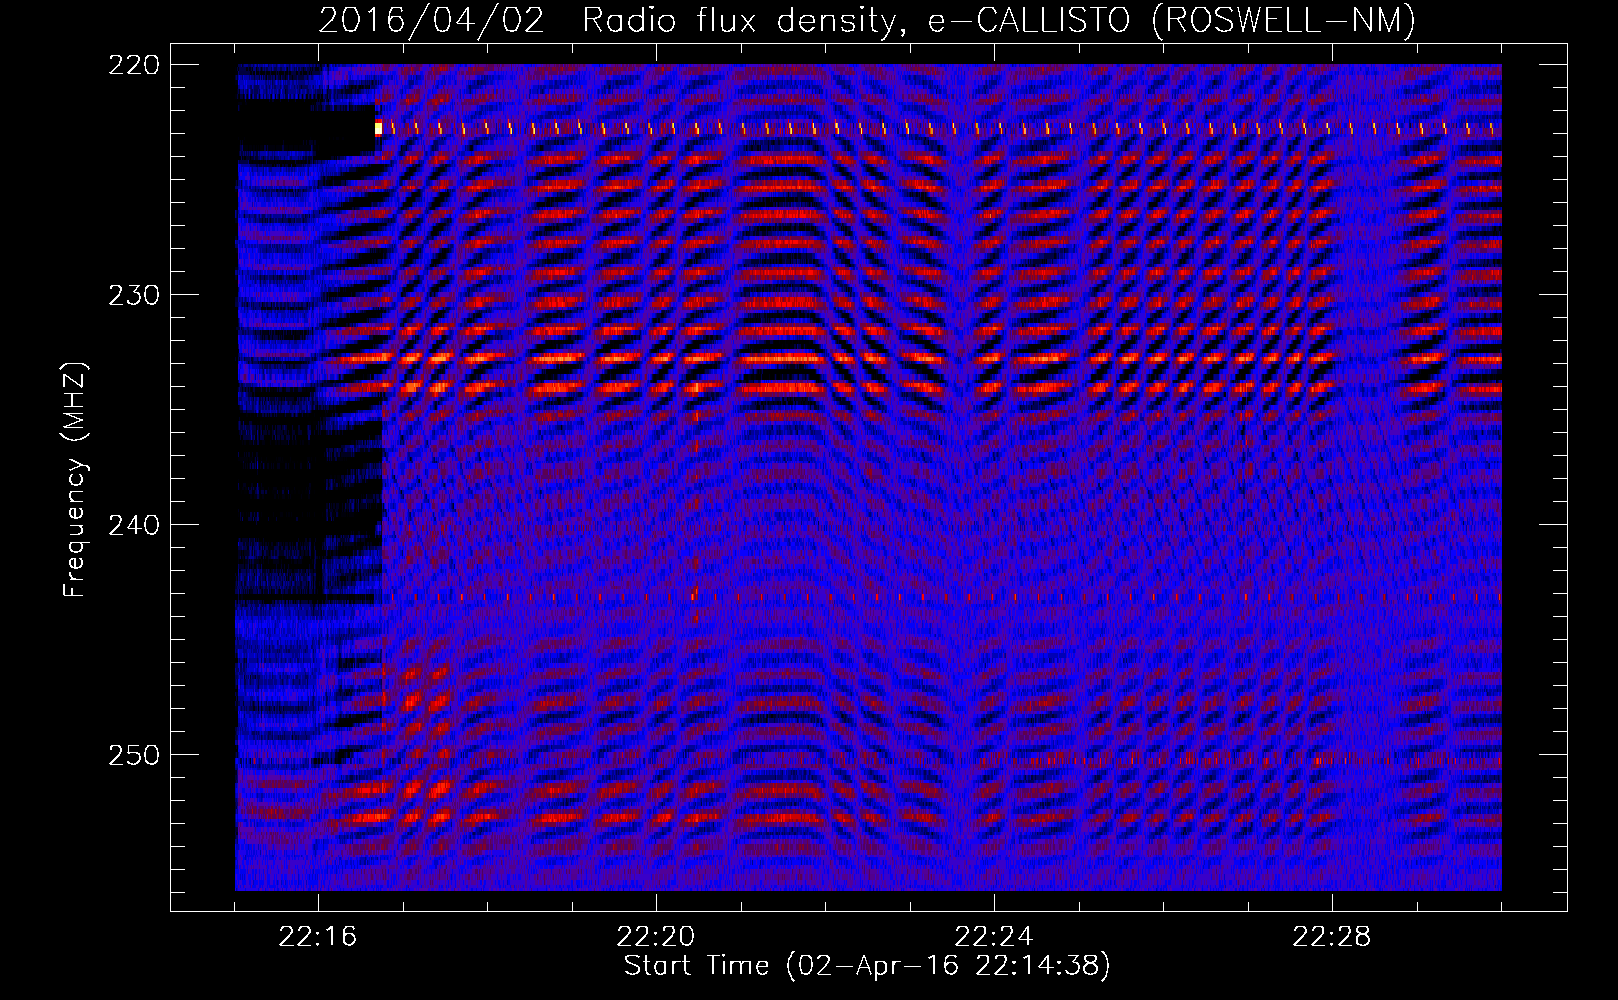Click the '22:20' time axis label
This screenshot has height=1000, width=1618.
(x=656, y=937)
